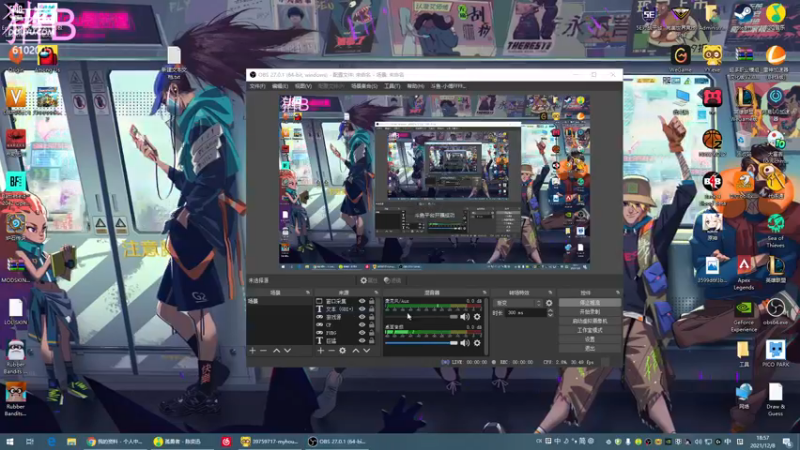Open the notification center icon in taskbar
800x450 pixels.
[x=788, y=442]
